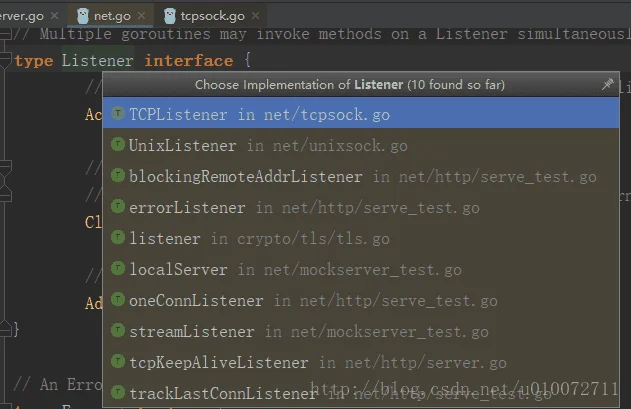
Task: Choose trackLastConnListener implementation
Action: (x=361, y=393)
